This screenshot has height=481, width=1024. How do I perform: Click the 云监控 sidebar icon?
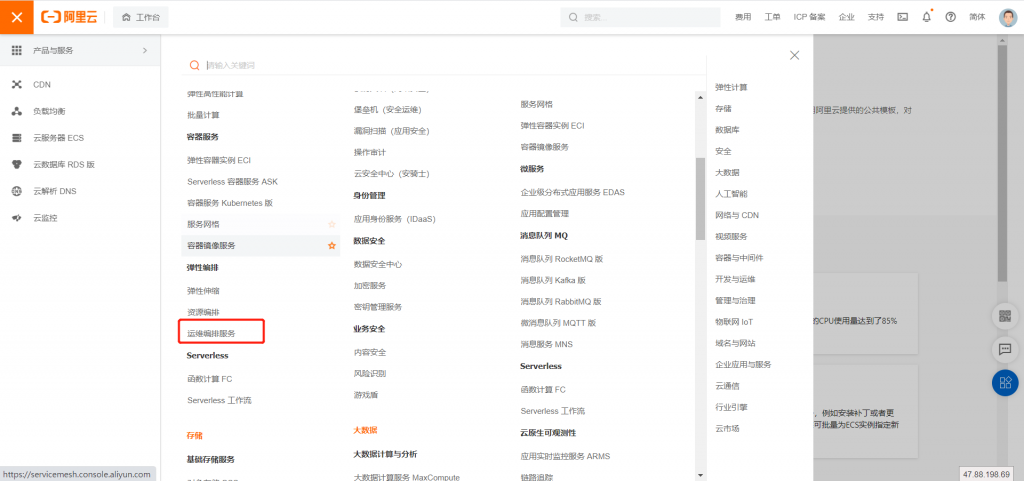pyautogui.click(x=17, y=218)
